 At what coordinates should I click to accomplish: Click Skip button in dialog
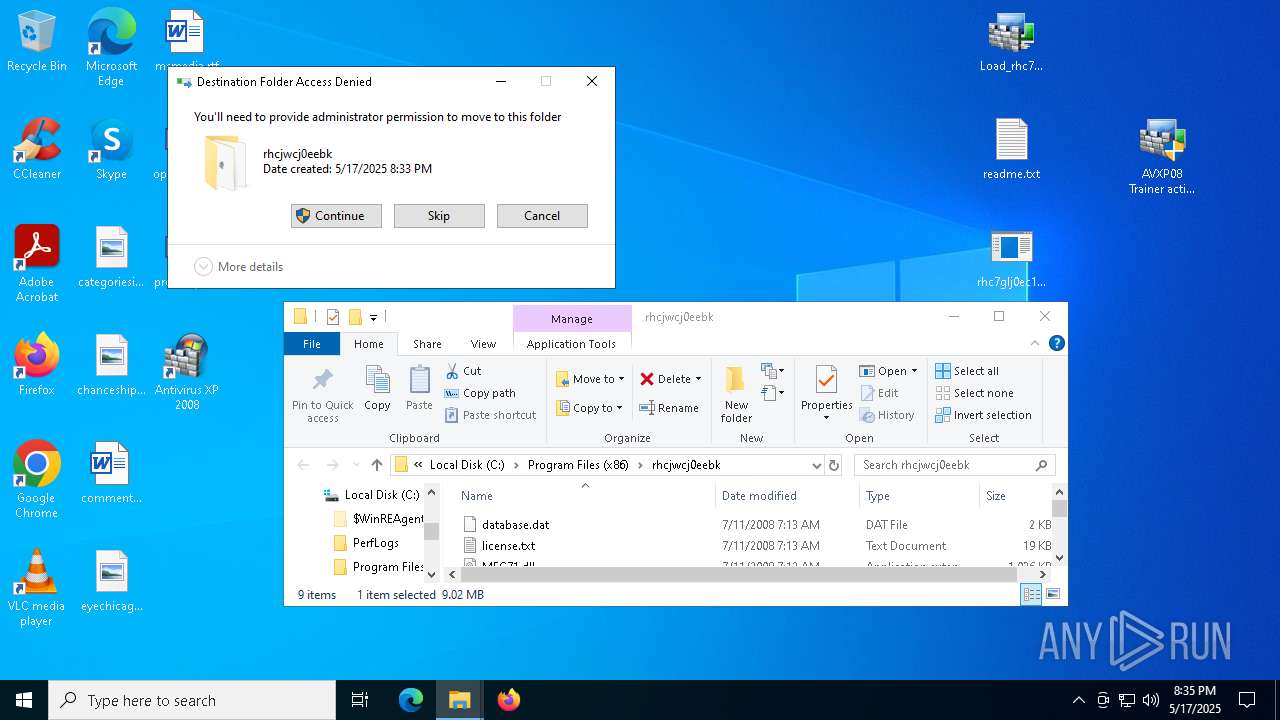tap(439, 216)
